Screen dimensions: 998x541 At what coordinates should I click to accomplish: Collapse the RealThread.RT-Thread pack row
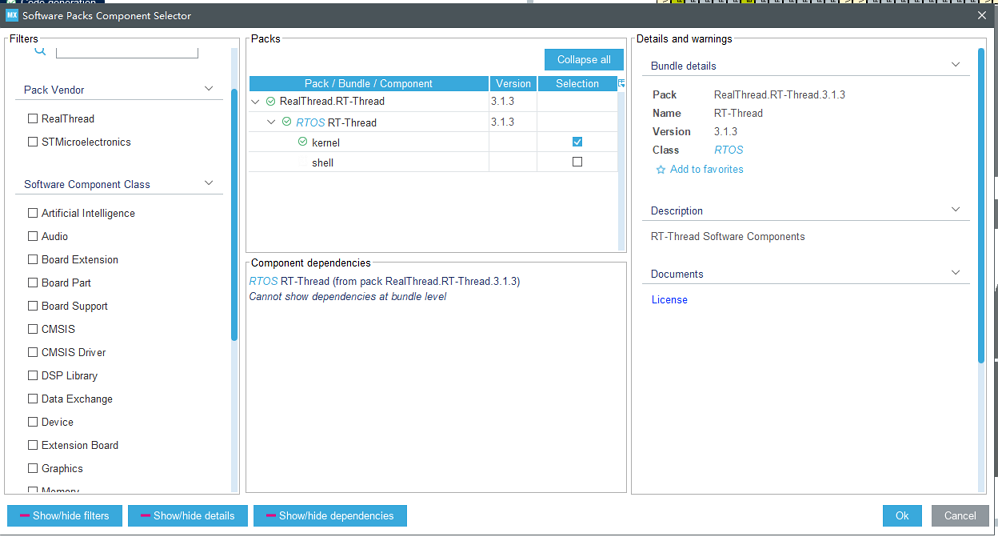click(x=255, y=102)
